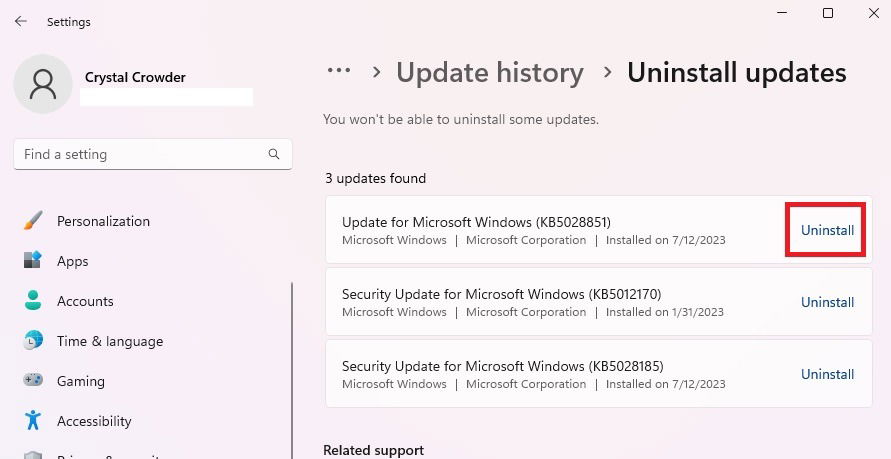Screen dimensions: 891x459
Task: Click the Crystal Crowder profile avatar
Action: [43, 84]
